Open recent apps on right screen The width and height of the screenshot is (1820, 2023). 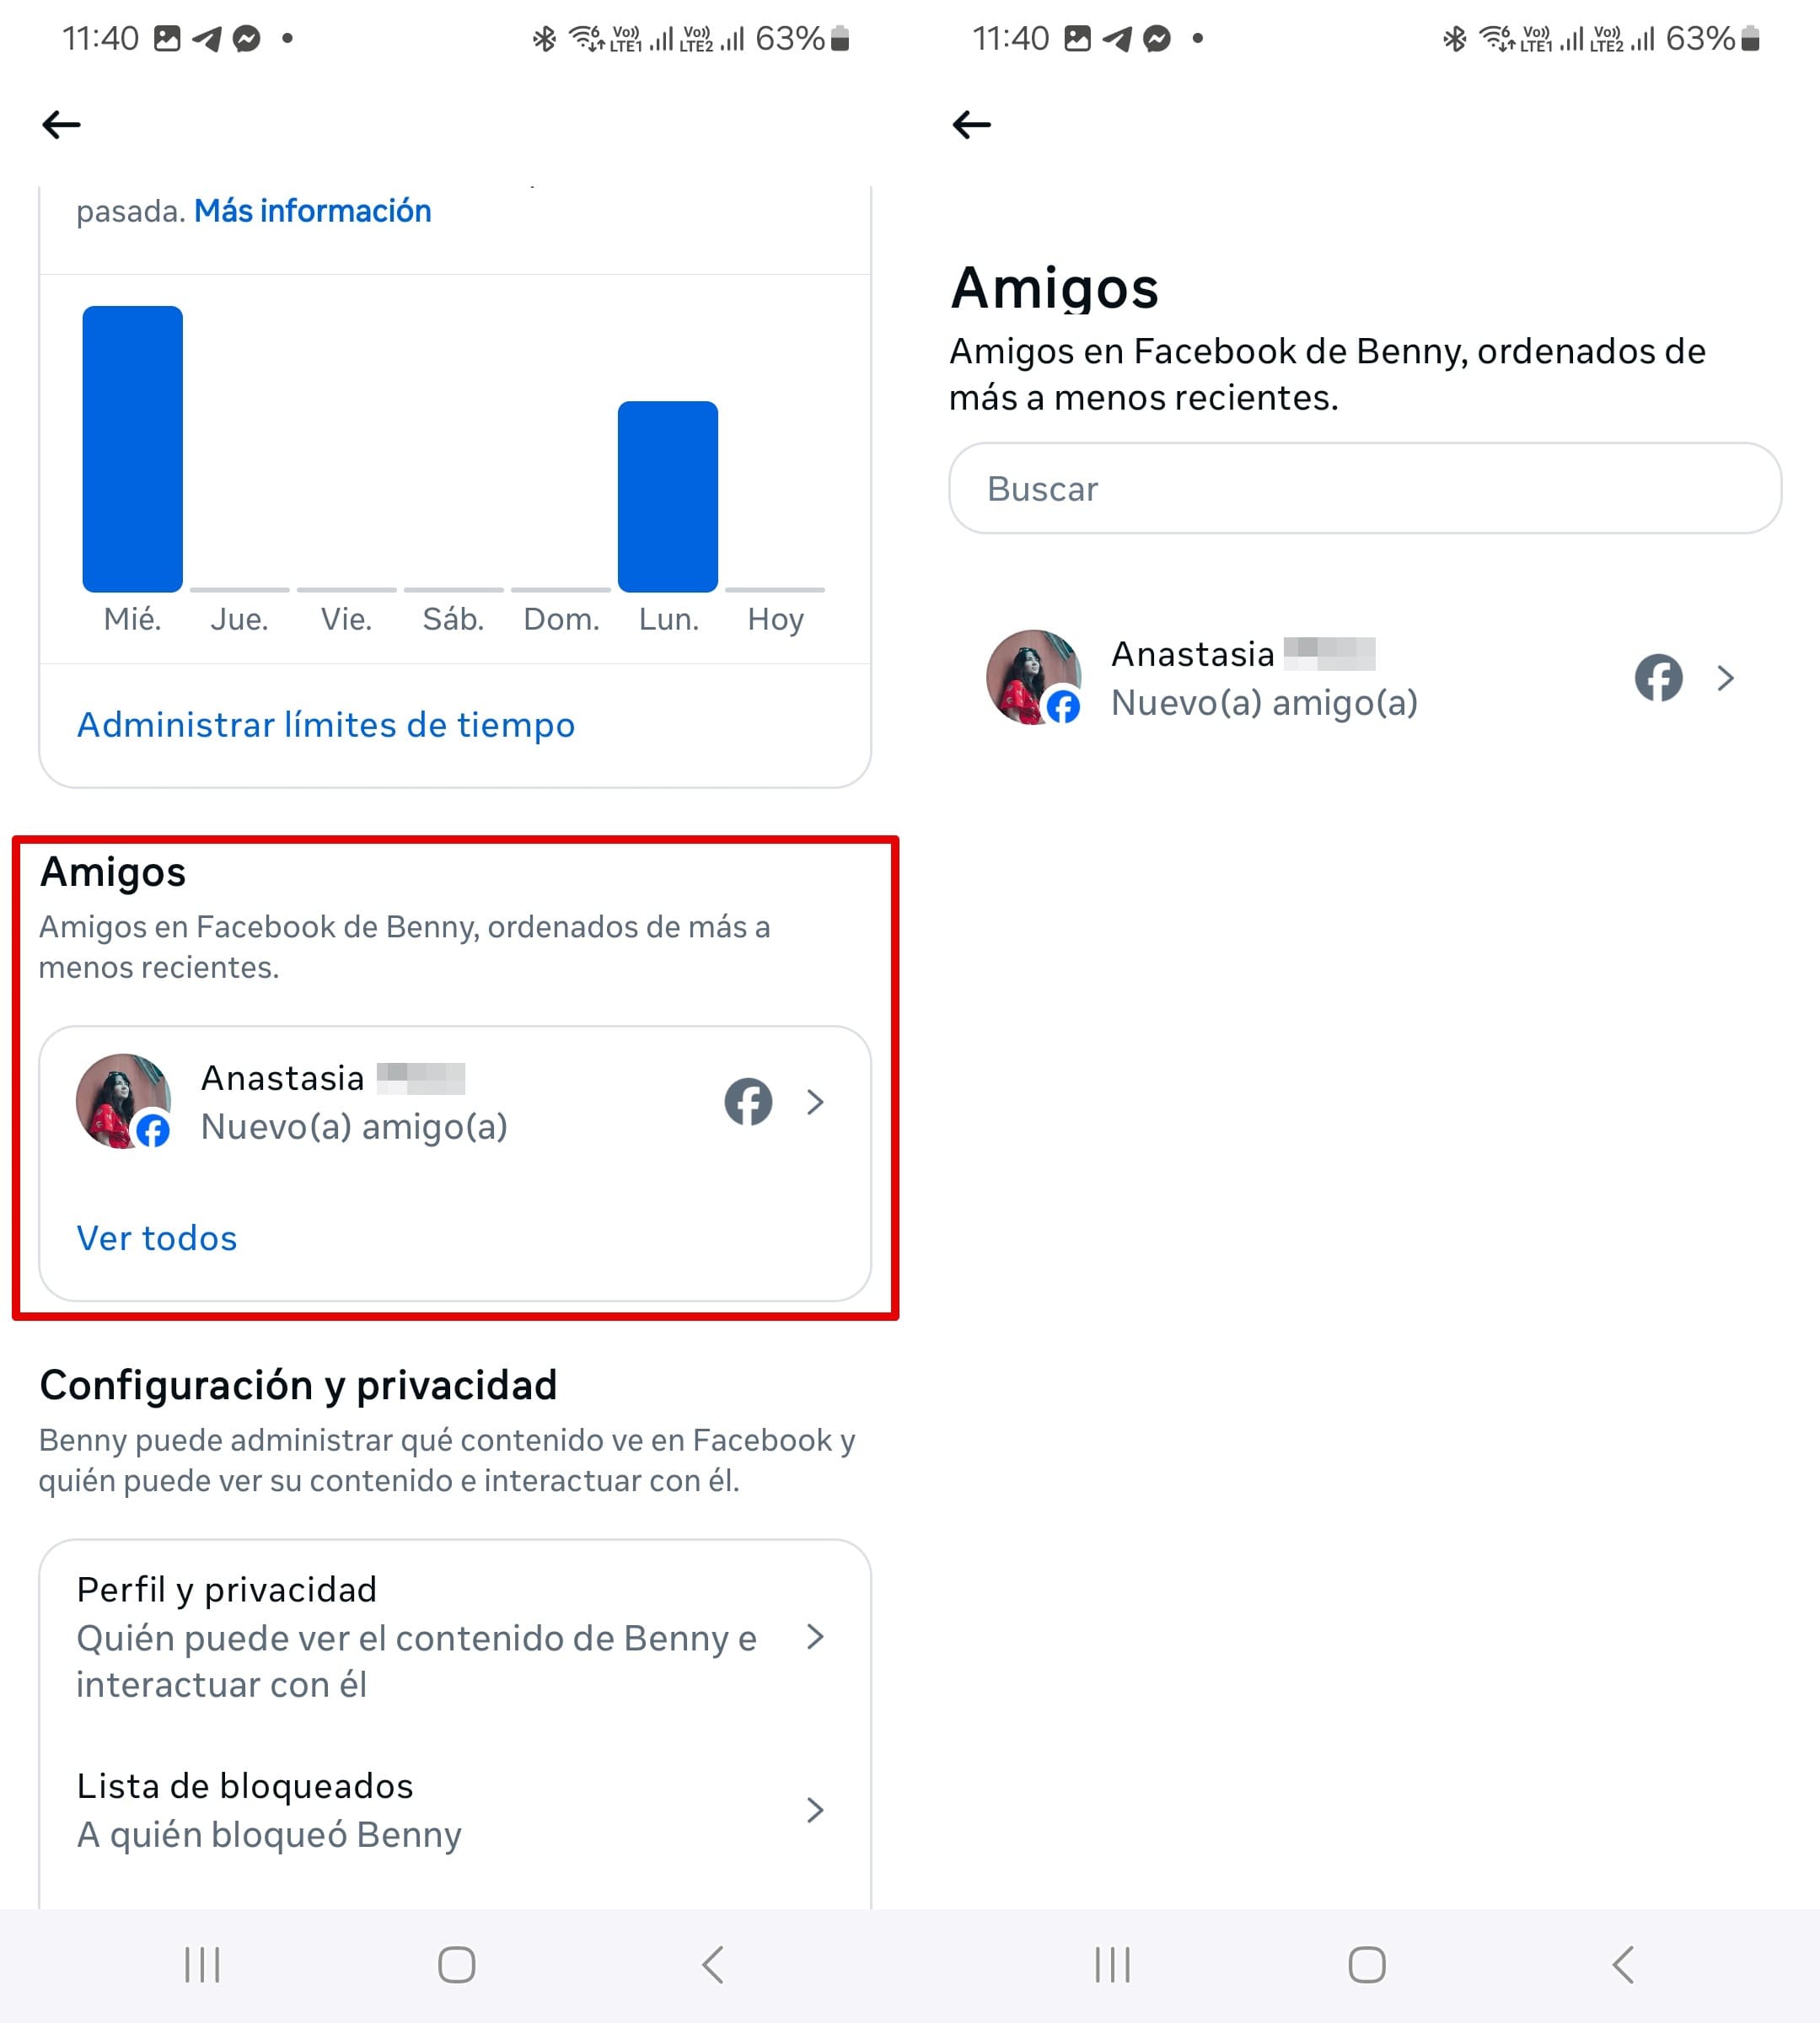tap(1112, 1964)
